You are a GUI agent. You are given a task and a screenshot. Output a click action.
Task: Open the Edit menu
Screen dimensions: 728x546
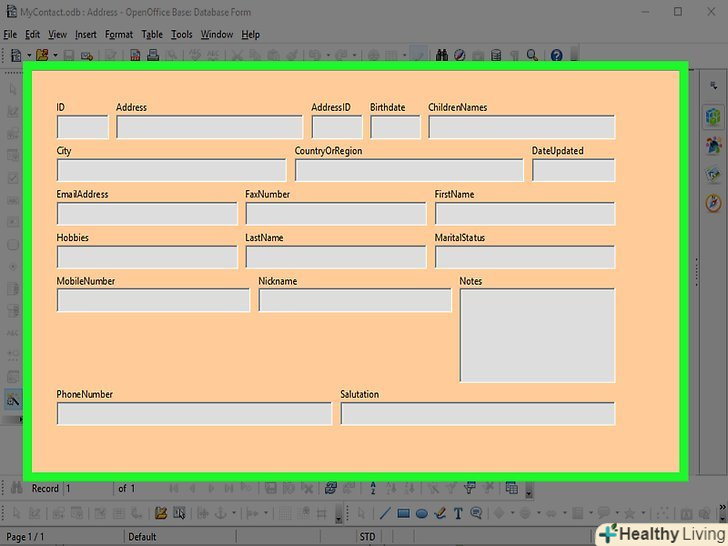pyautogui.click(x=32, y=34)
